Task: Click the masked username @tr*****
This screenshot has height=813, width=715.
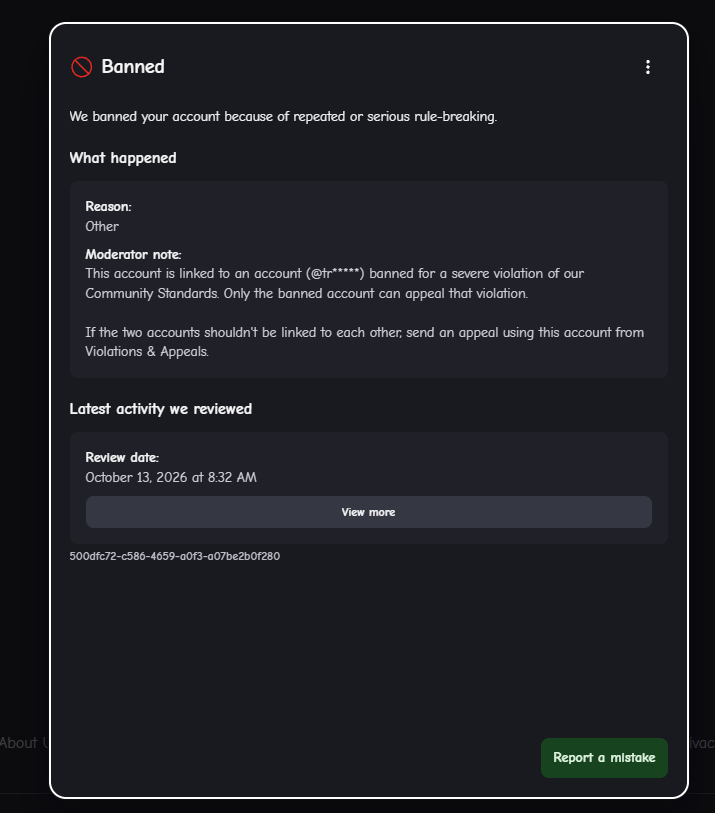Action: pyautogui.click(x=335, y=273)
